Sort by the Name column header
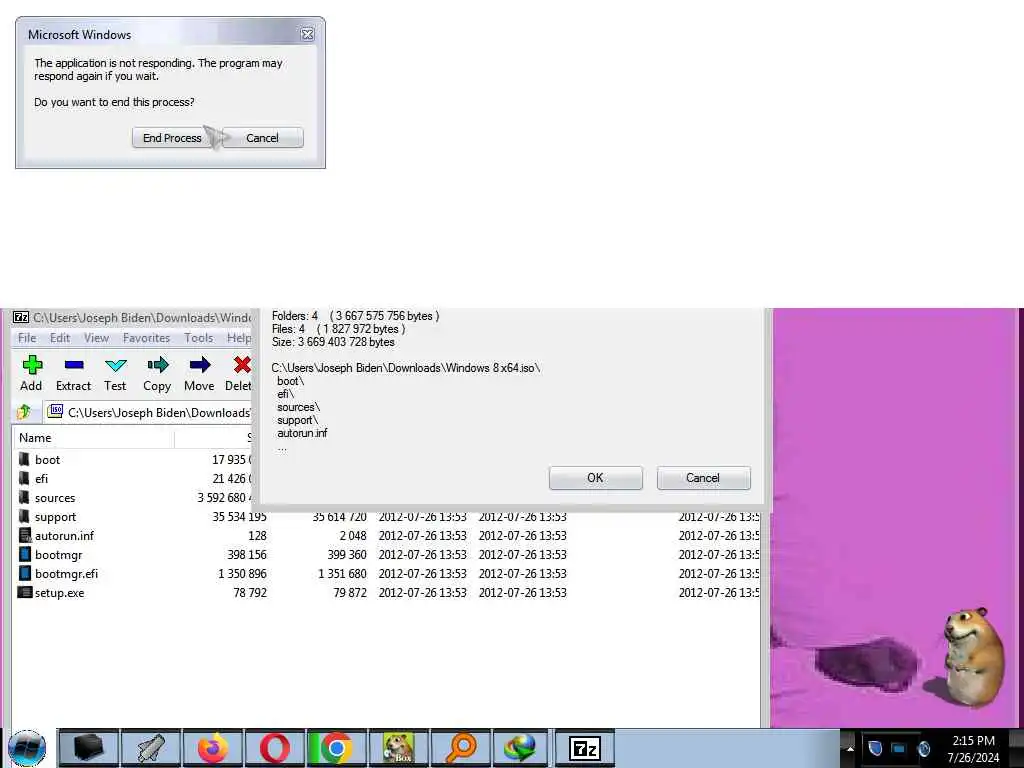This screenshot has width=1024, height=768. tap(93, 438)
